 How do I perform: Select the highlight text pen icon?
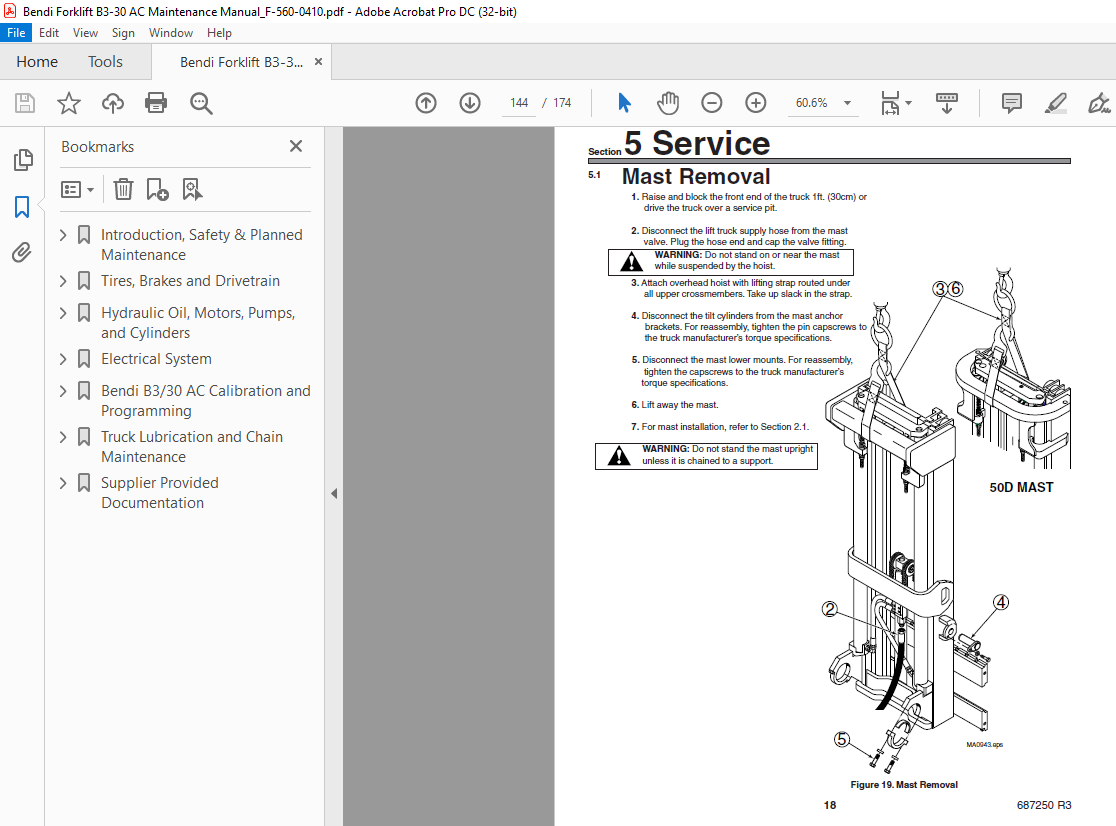coord(1055,103)
